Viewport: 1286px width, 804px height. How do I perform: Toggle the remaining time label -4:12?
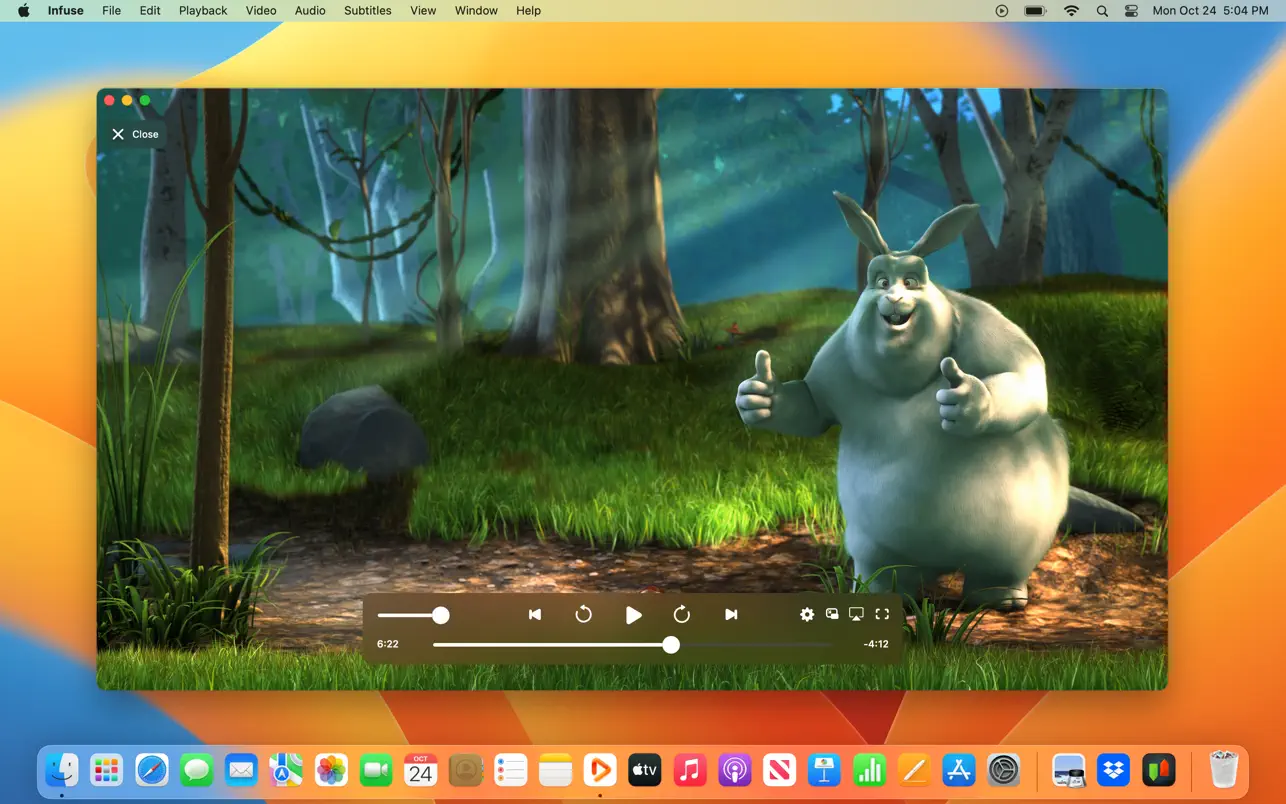point(876,644)
